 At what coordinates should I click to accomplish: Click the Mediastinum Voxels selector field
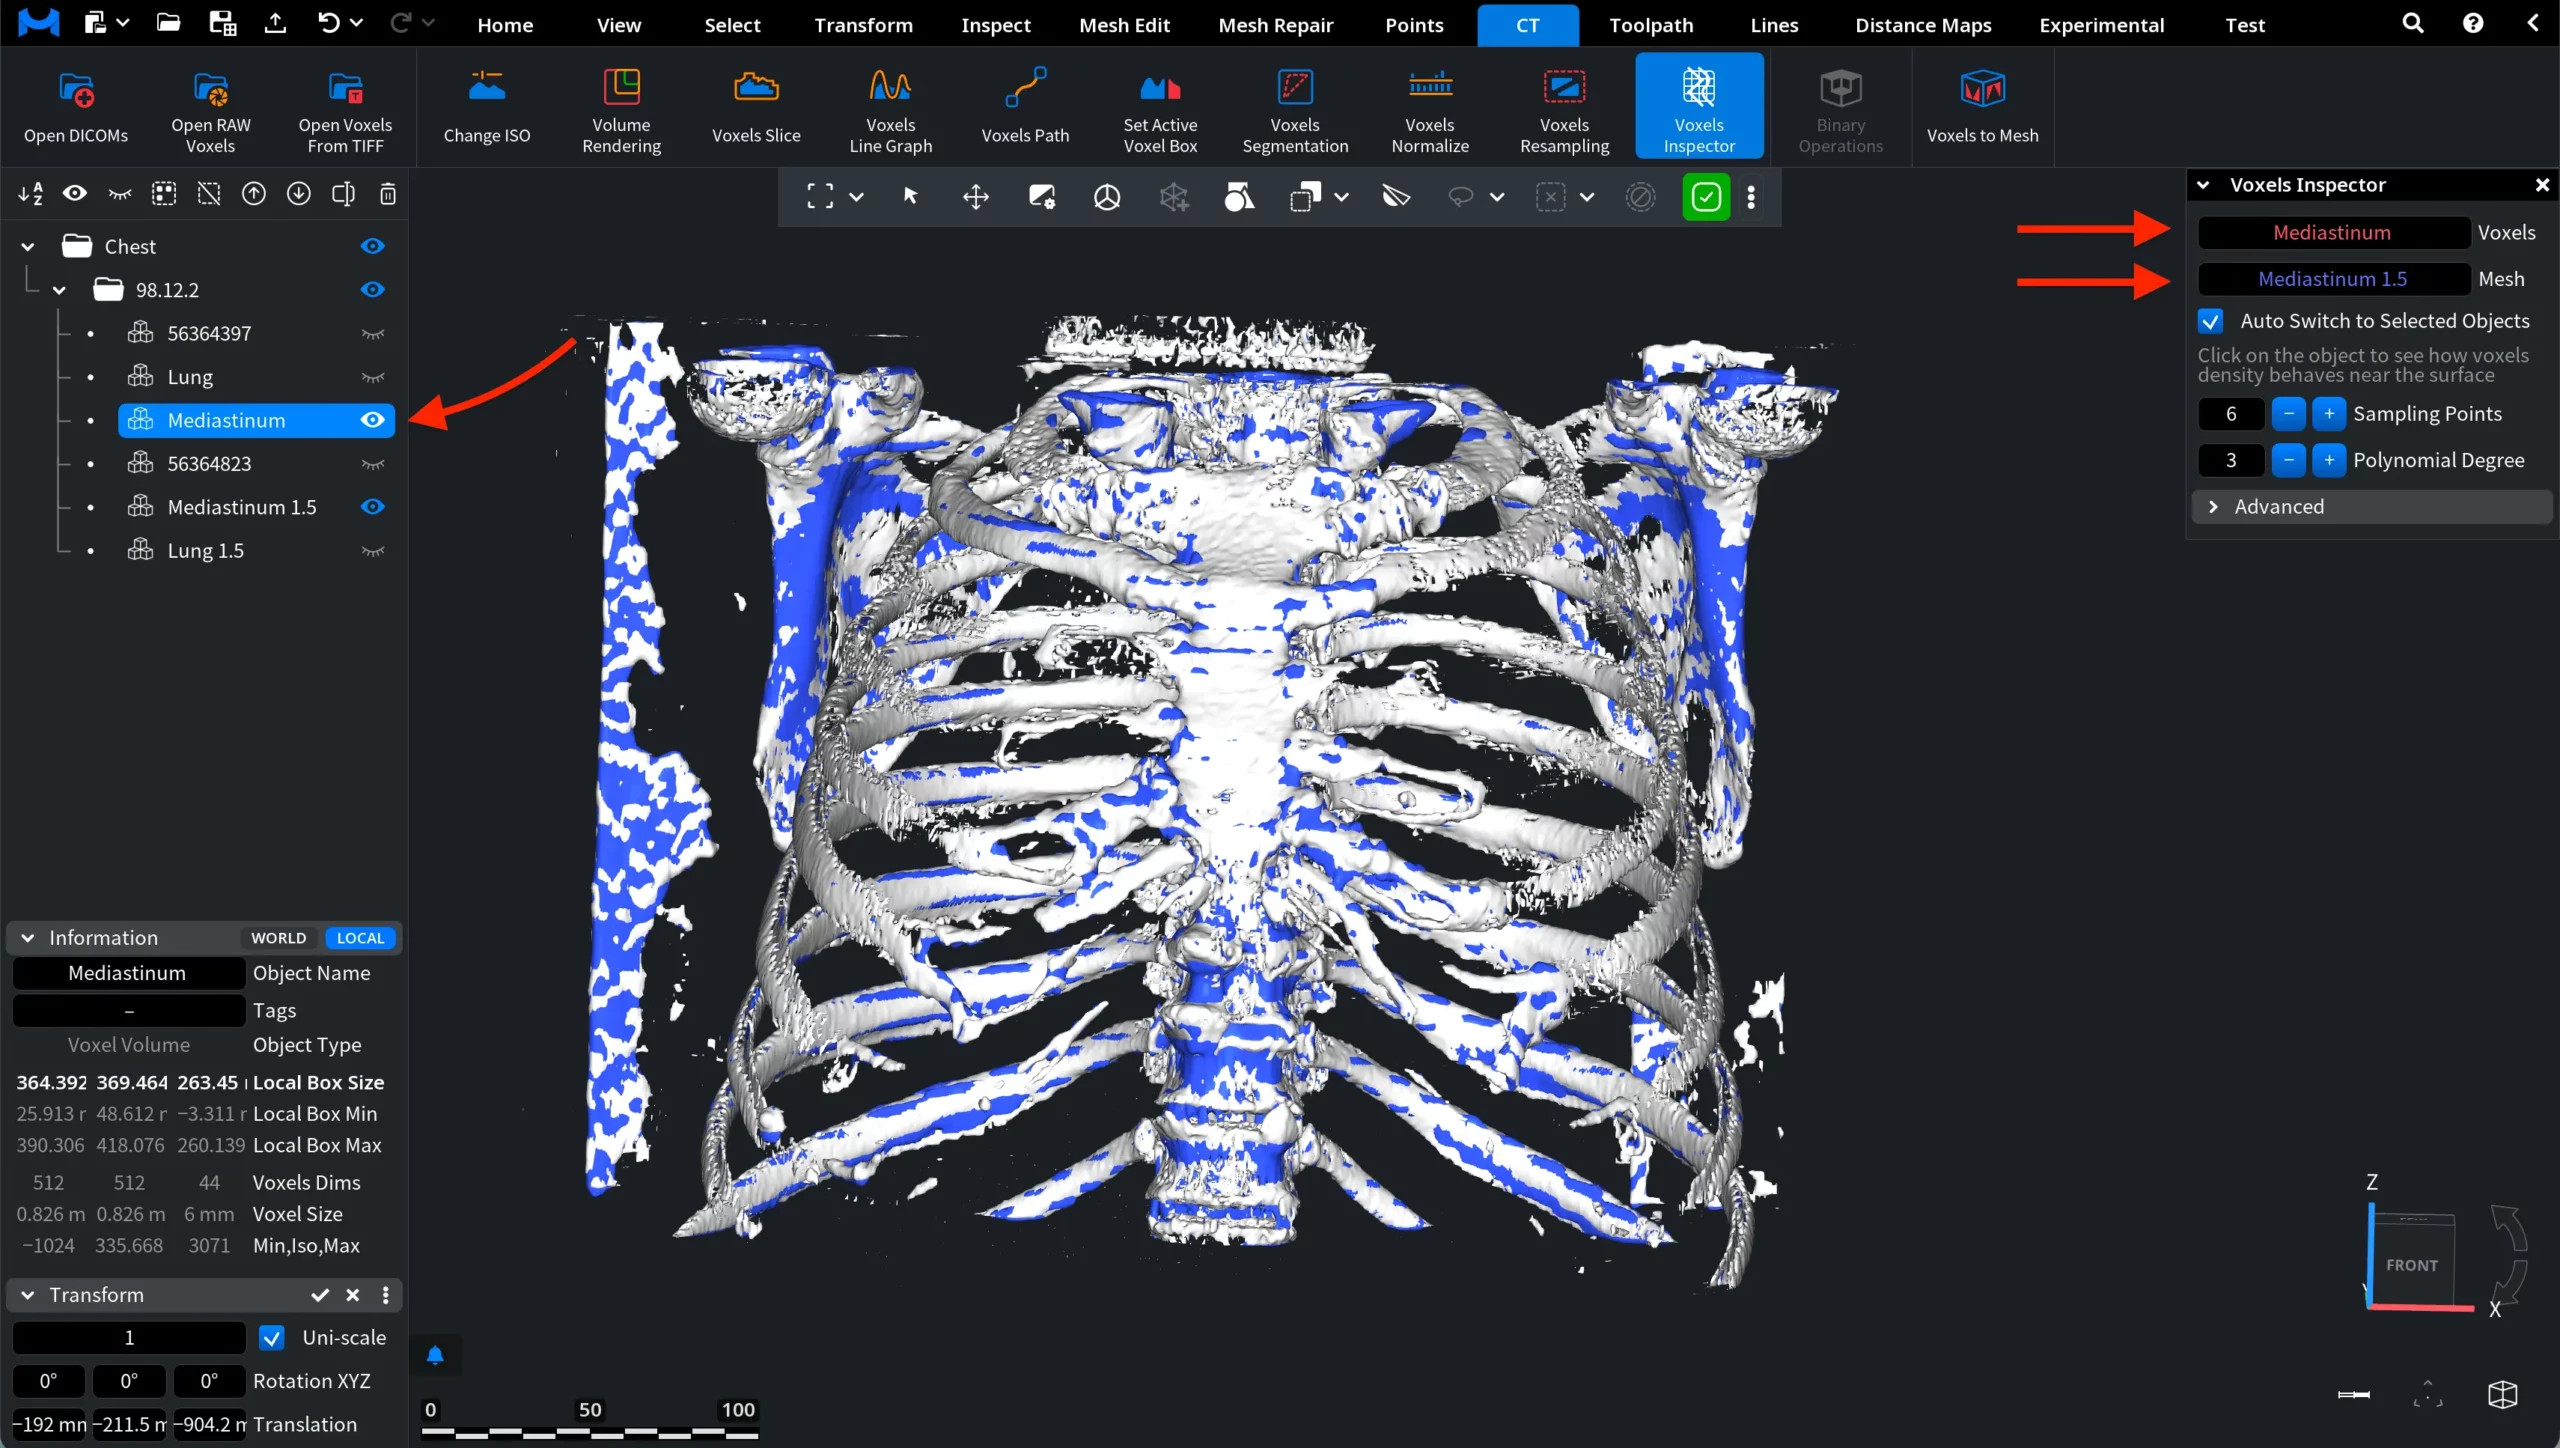pyautogui.click(x=2333, y=233)
